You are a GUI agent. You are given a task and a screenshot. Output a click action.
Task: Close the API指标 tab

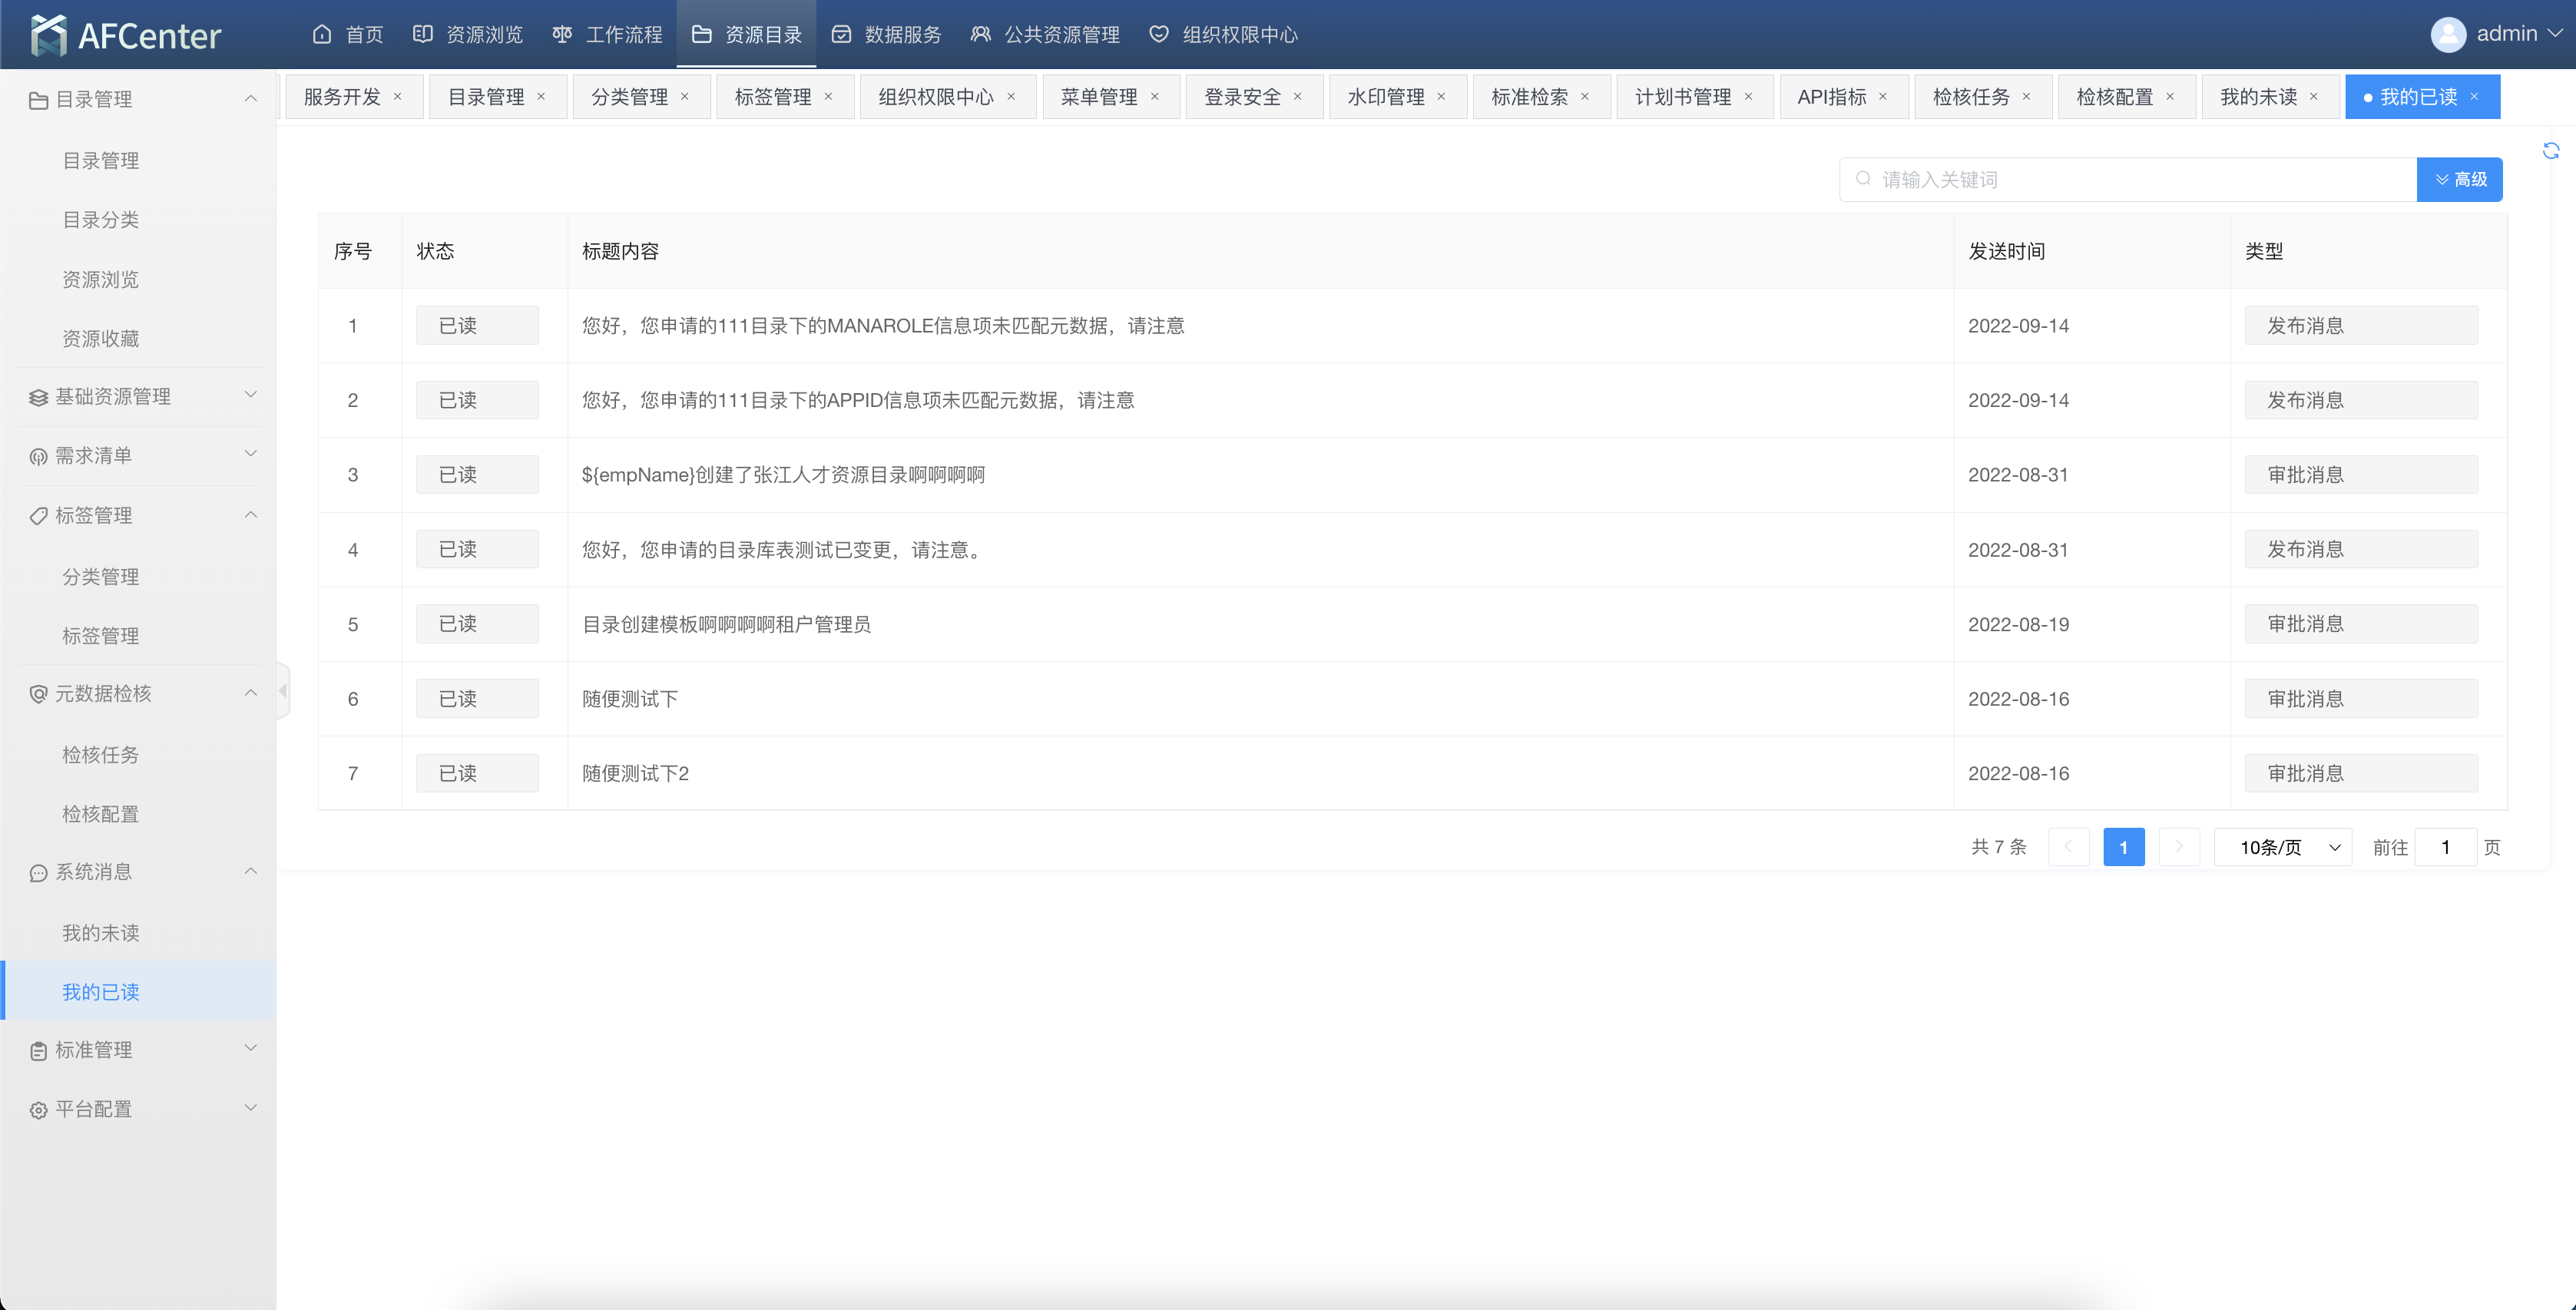pos(1883,97)
